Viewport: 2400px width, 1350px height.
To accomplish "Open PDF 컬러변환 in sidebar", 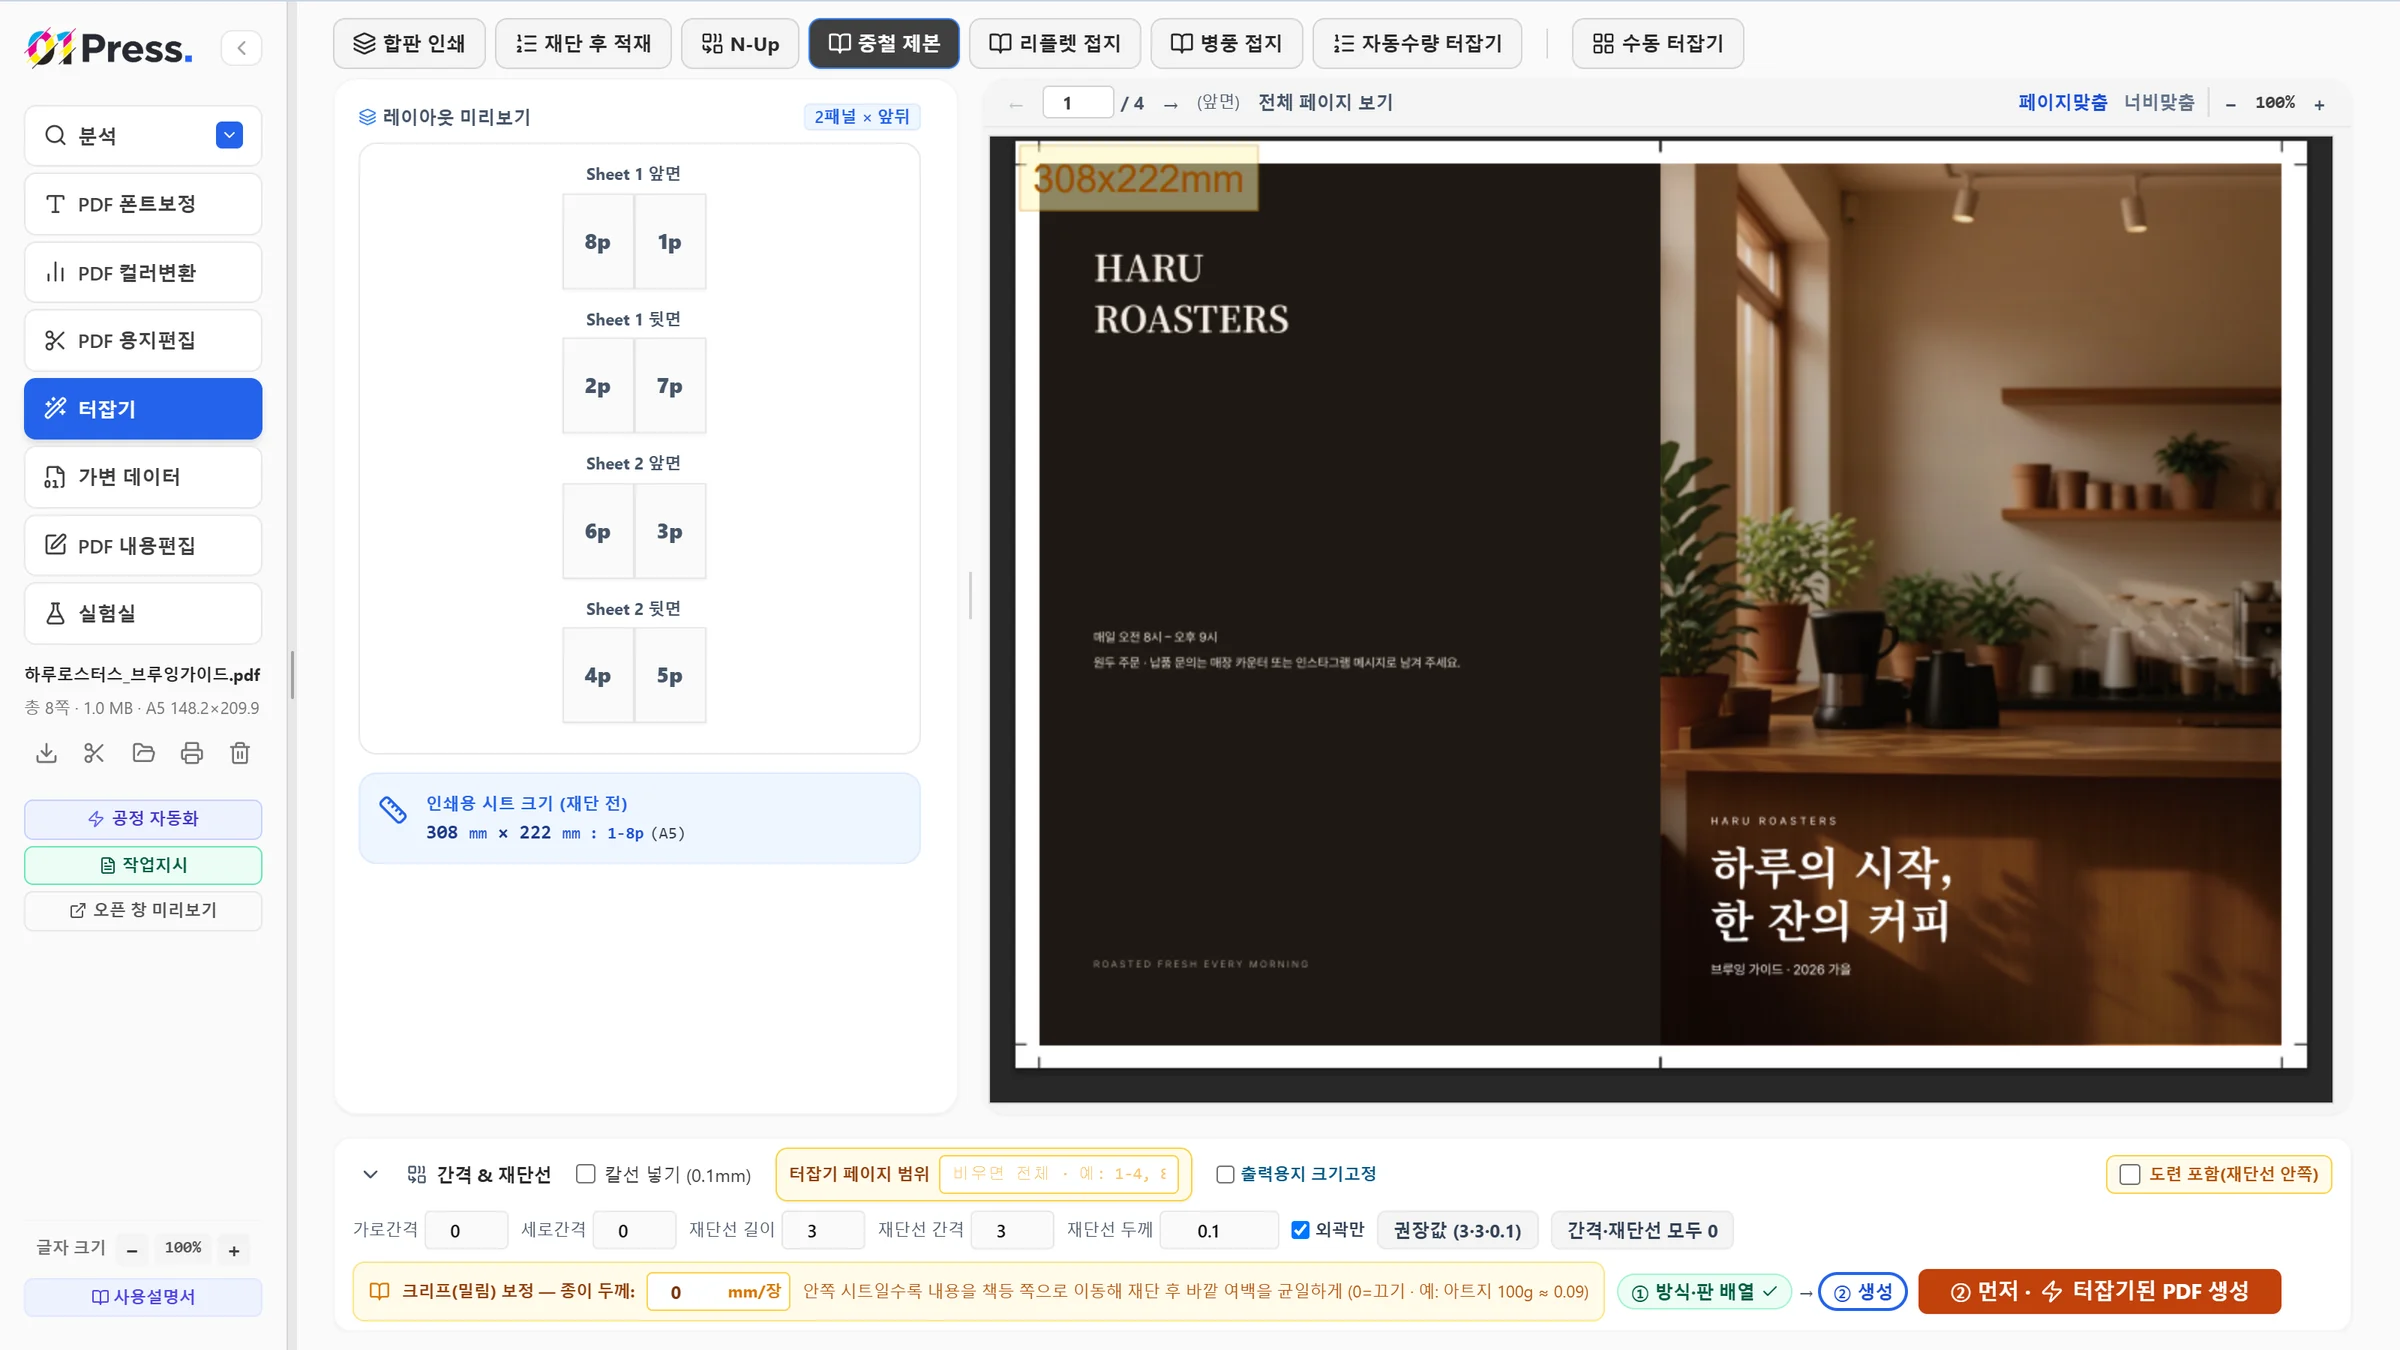I will point(143,272).
